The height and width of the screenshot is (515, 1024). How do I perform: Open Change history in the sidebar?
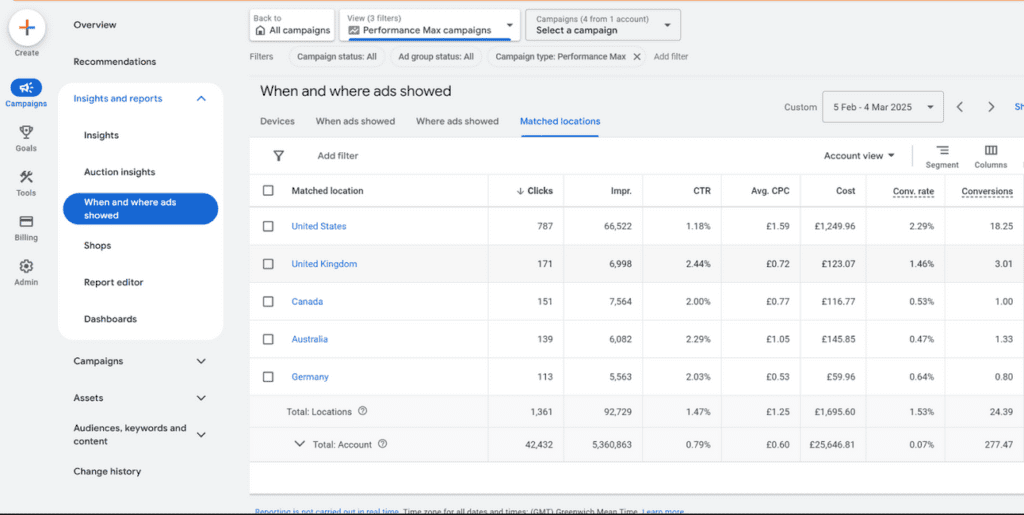[x=107, y=471]
